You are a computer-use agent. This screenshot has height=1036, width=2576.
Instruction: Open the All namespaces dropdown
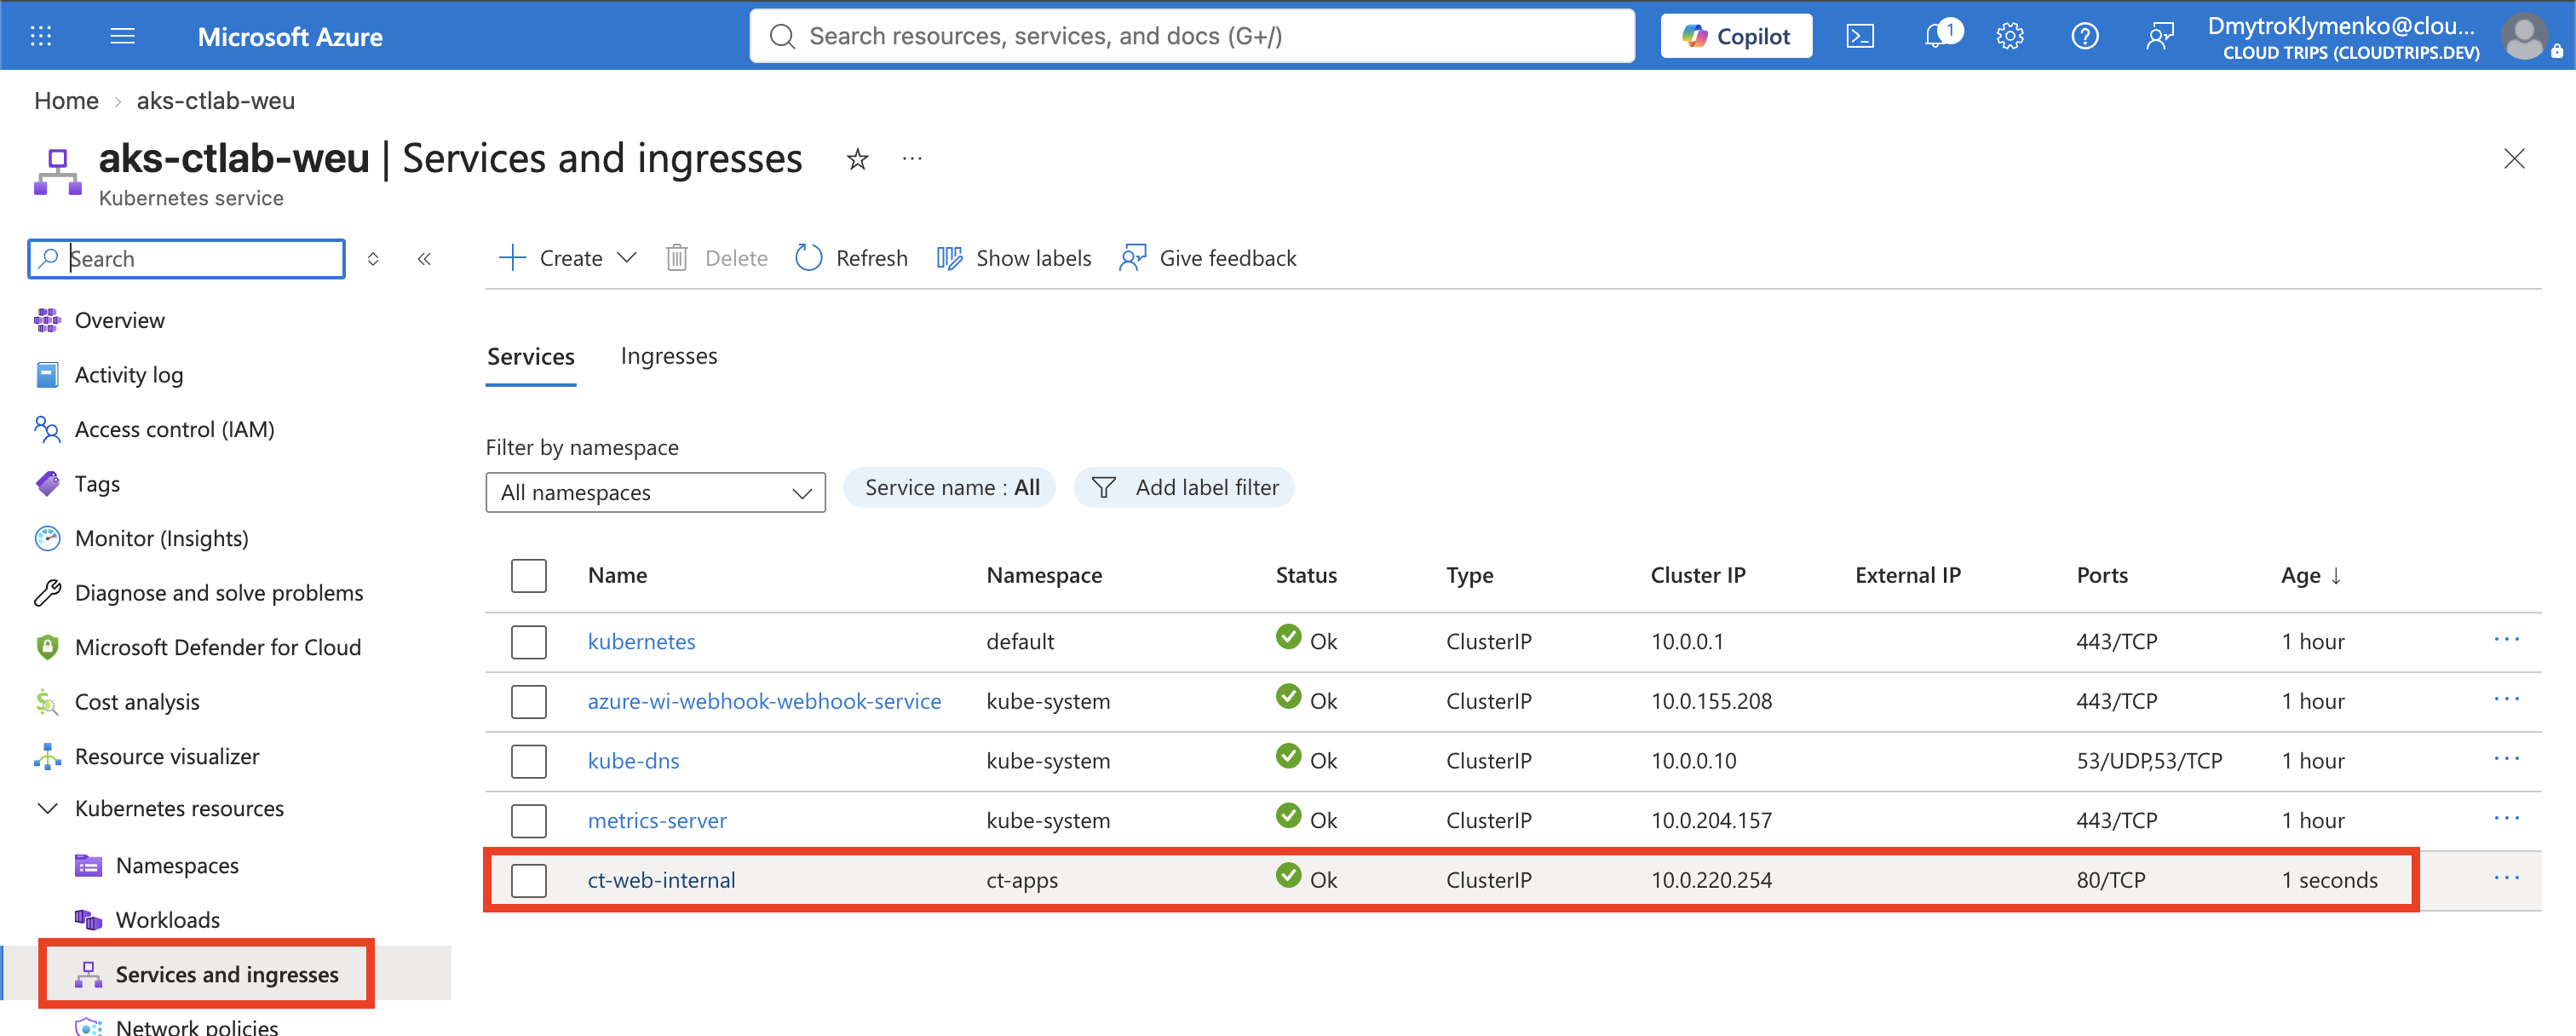(x=655, y=492)
